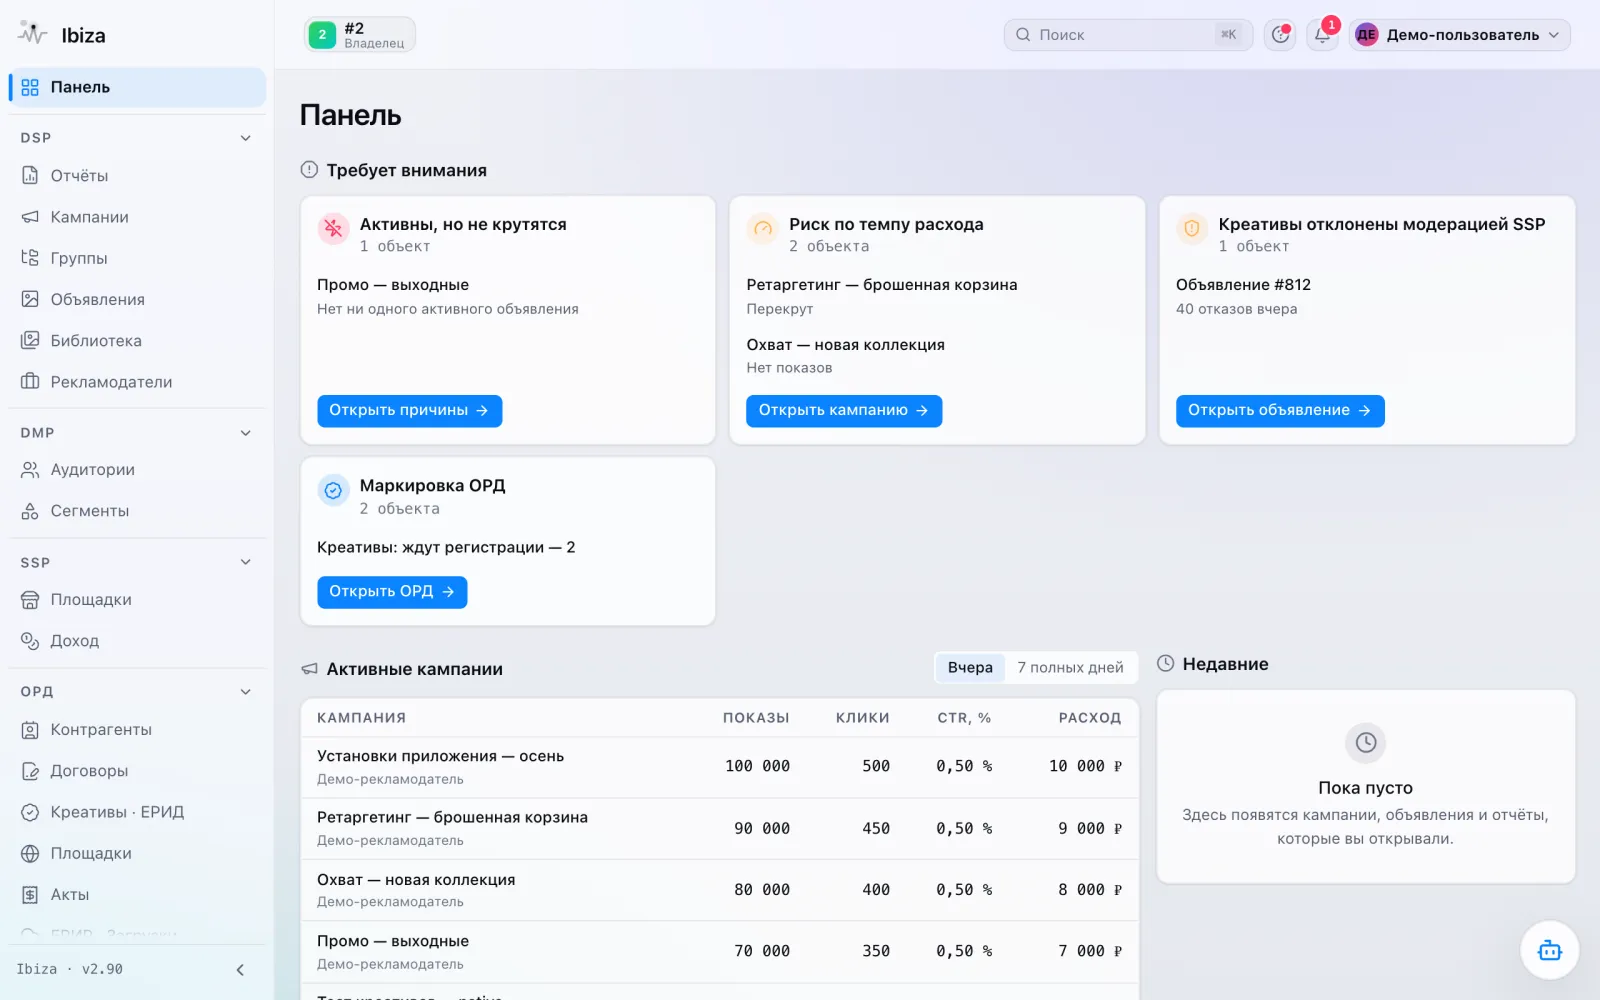This screenshot has width=1600, height=1000.
Task: Open Площадки under the ОРД section
Action: (137, 854)
